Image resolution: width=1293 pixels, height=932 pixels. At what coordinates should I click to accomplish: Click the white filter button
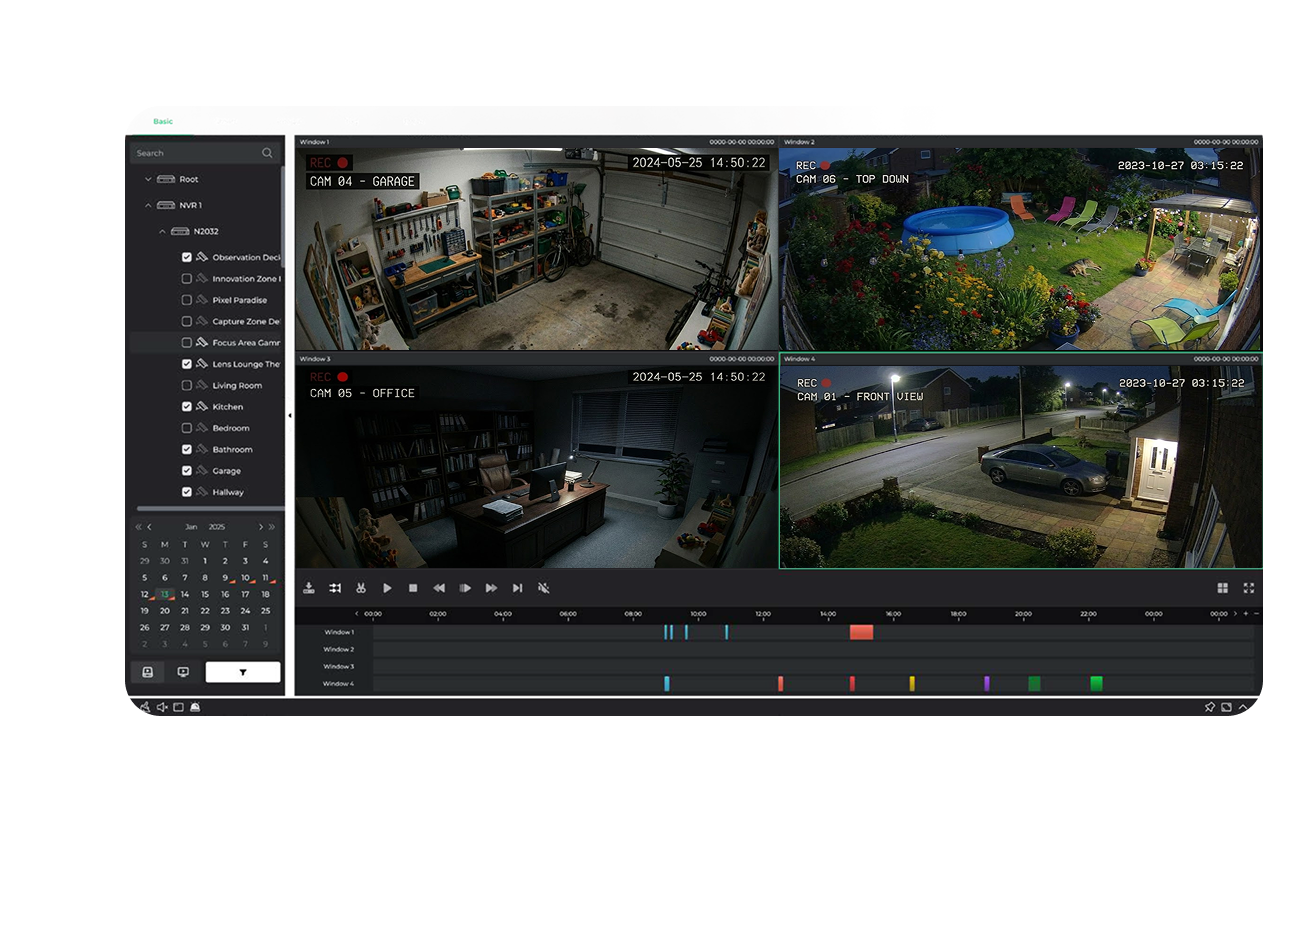pos(242,672)
